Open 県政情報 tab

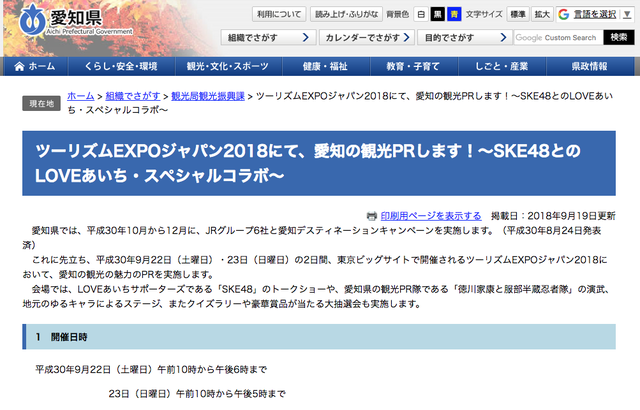point(590,66)
